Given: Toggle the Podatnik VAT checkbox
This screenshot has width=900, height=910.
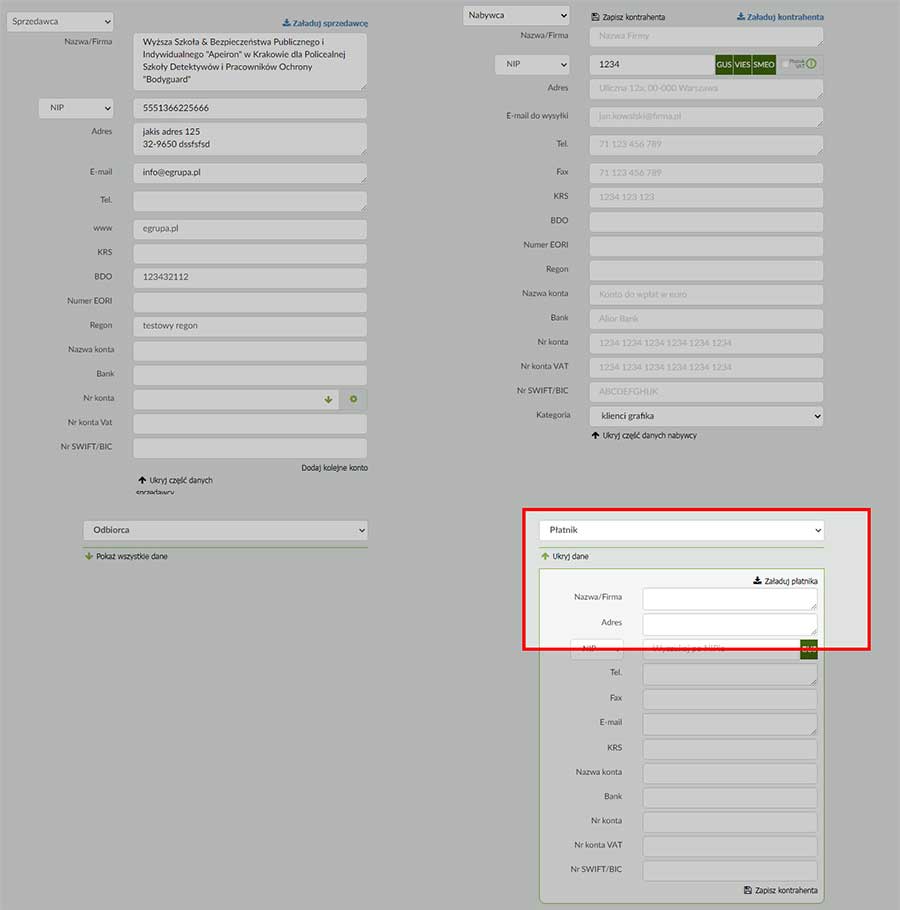Looking at the screenshot, I should [x=786, y=64].
